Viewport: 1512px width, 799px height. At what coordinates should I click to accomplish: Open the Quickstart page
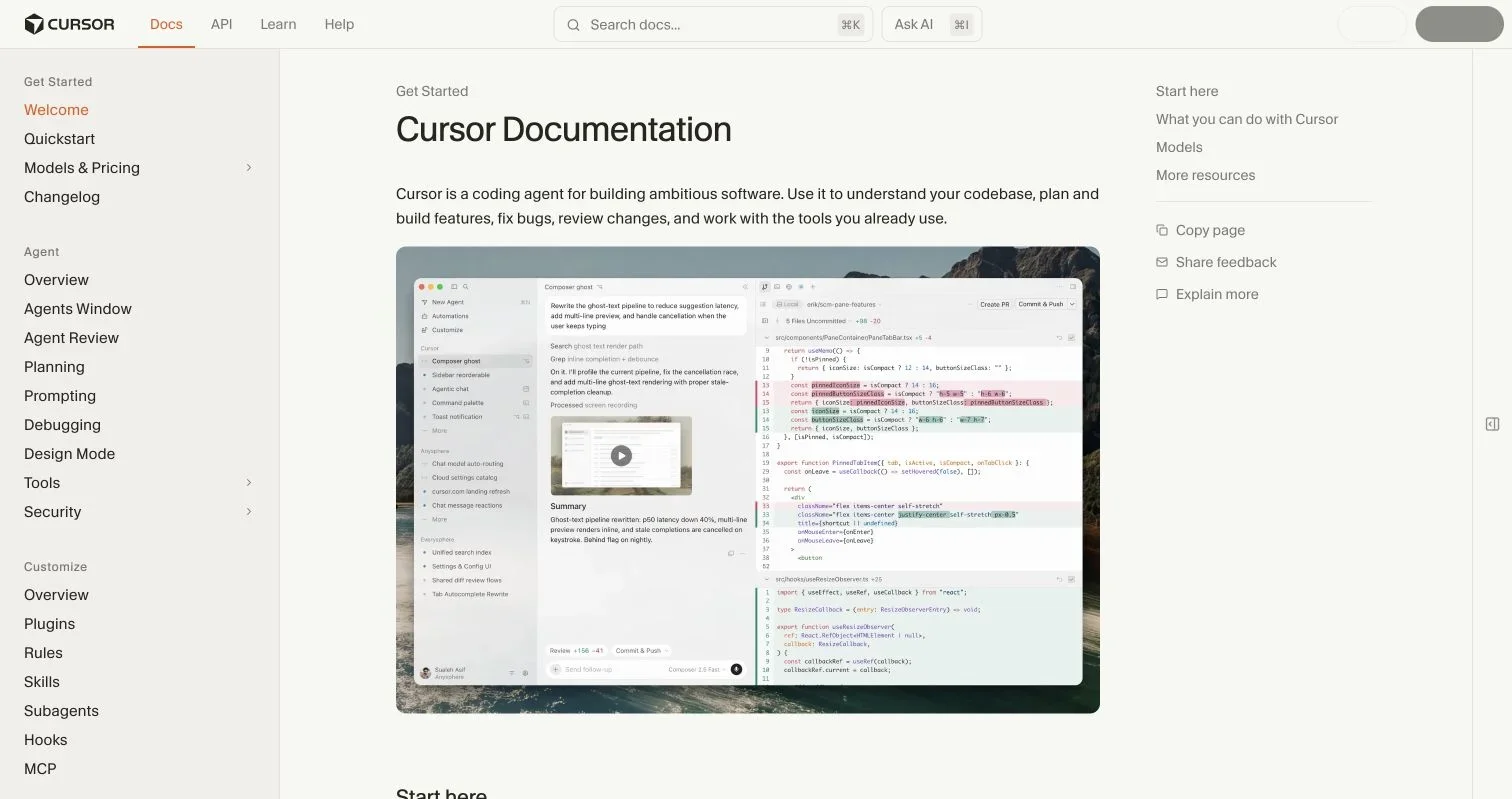[x=60, y=139]
